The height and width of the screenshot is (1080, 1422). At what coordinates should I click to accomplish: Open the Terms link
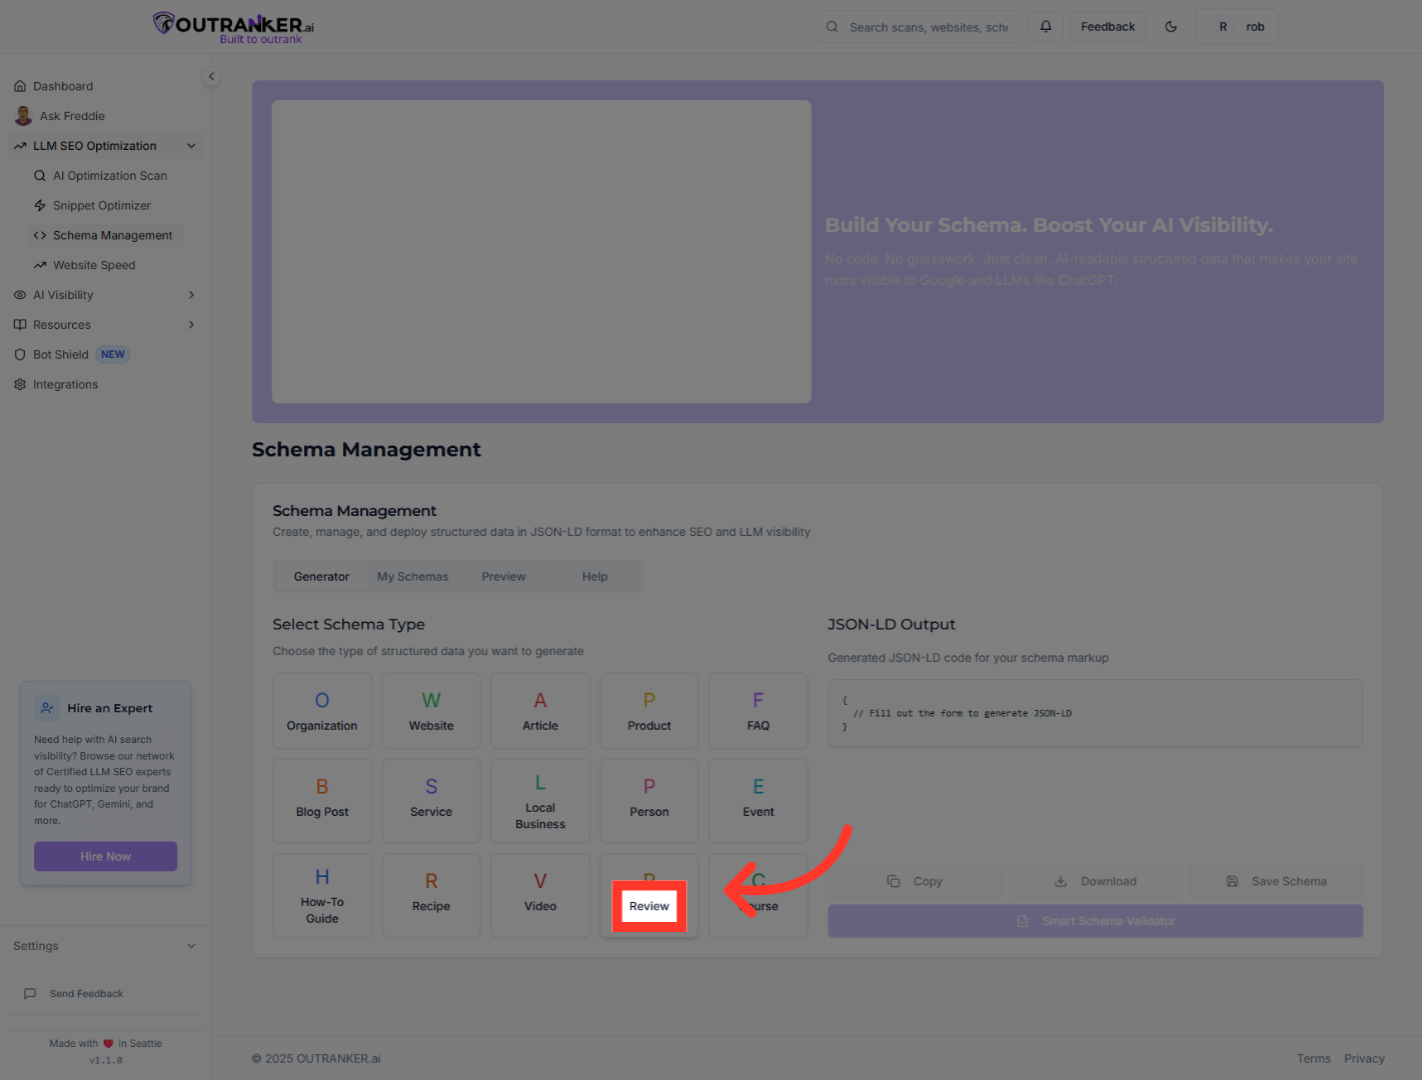1314,1059
